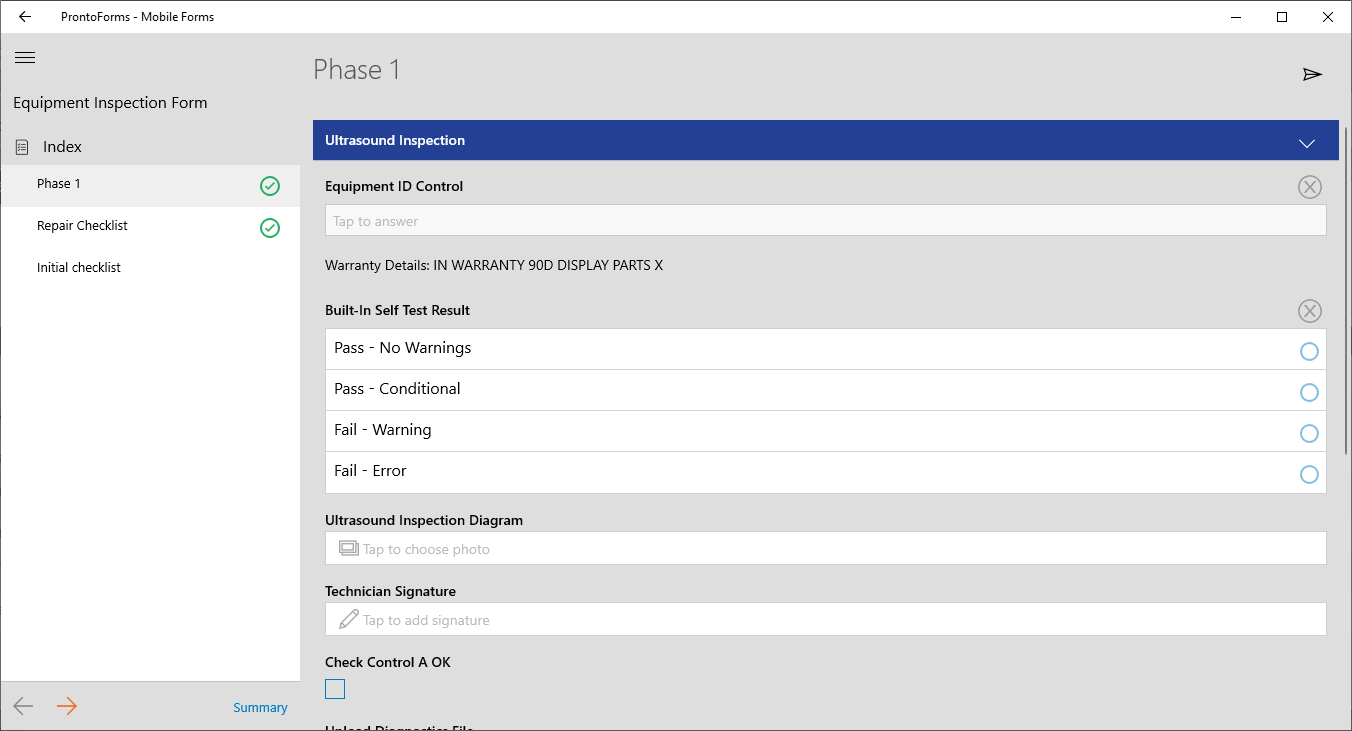
Task: Open the photo picker for Ultrasound Inspection Diagram
Action: coord(825,548)
